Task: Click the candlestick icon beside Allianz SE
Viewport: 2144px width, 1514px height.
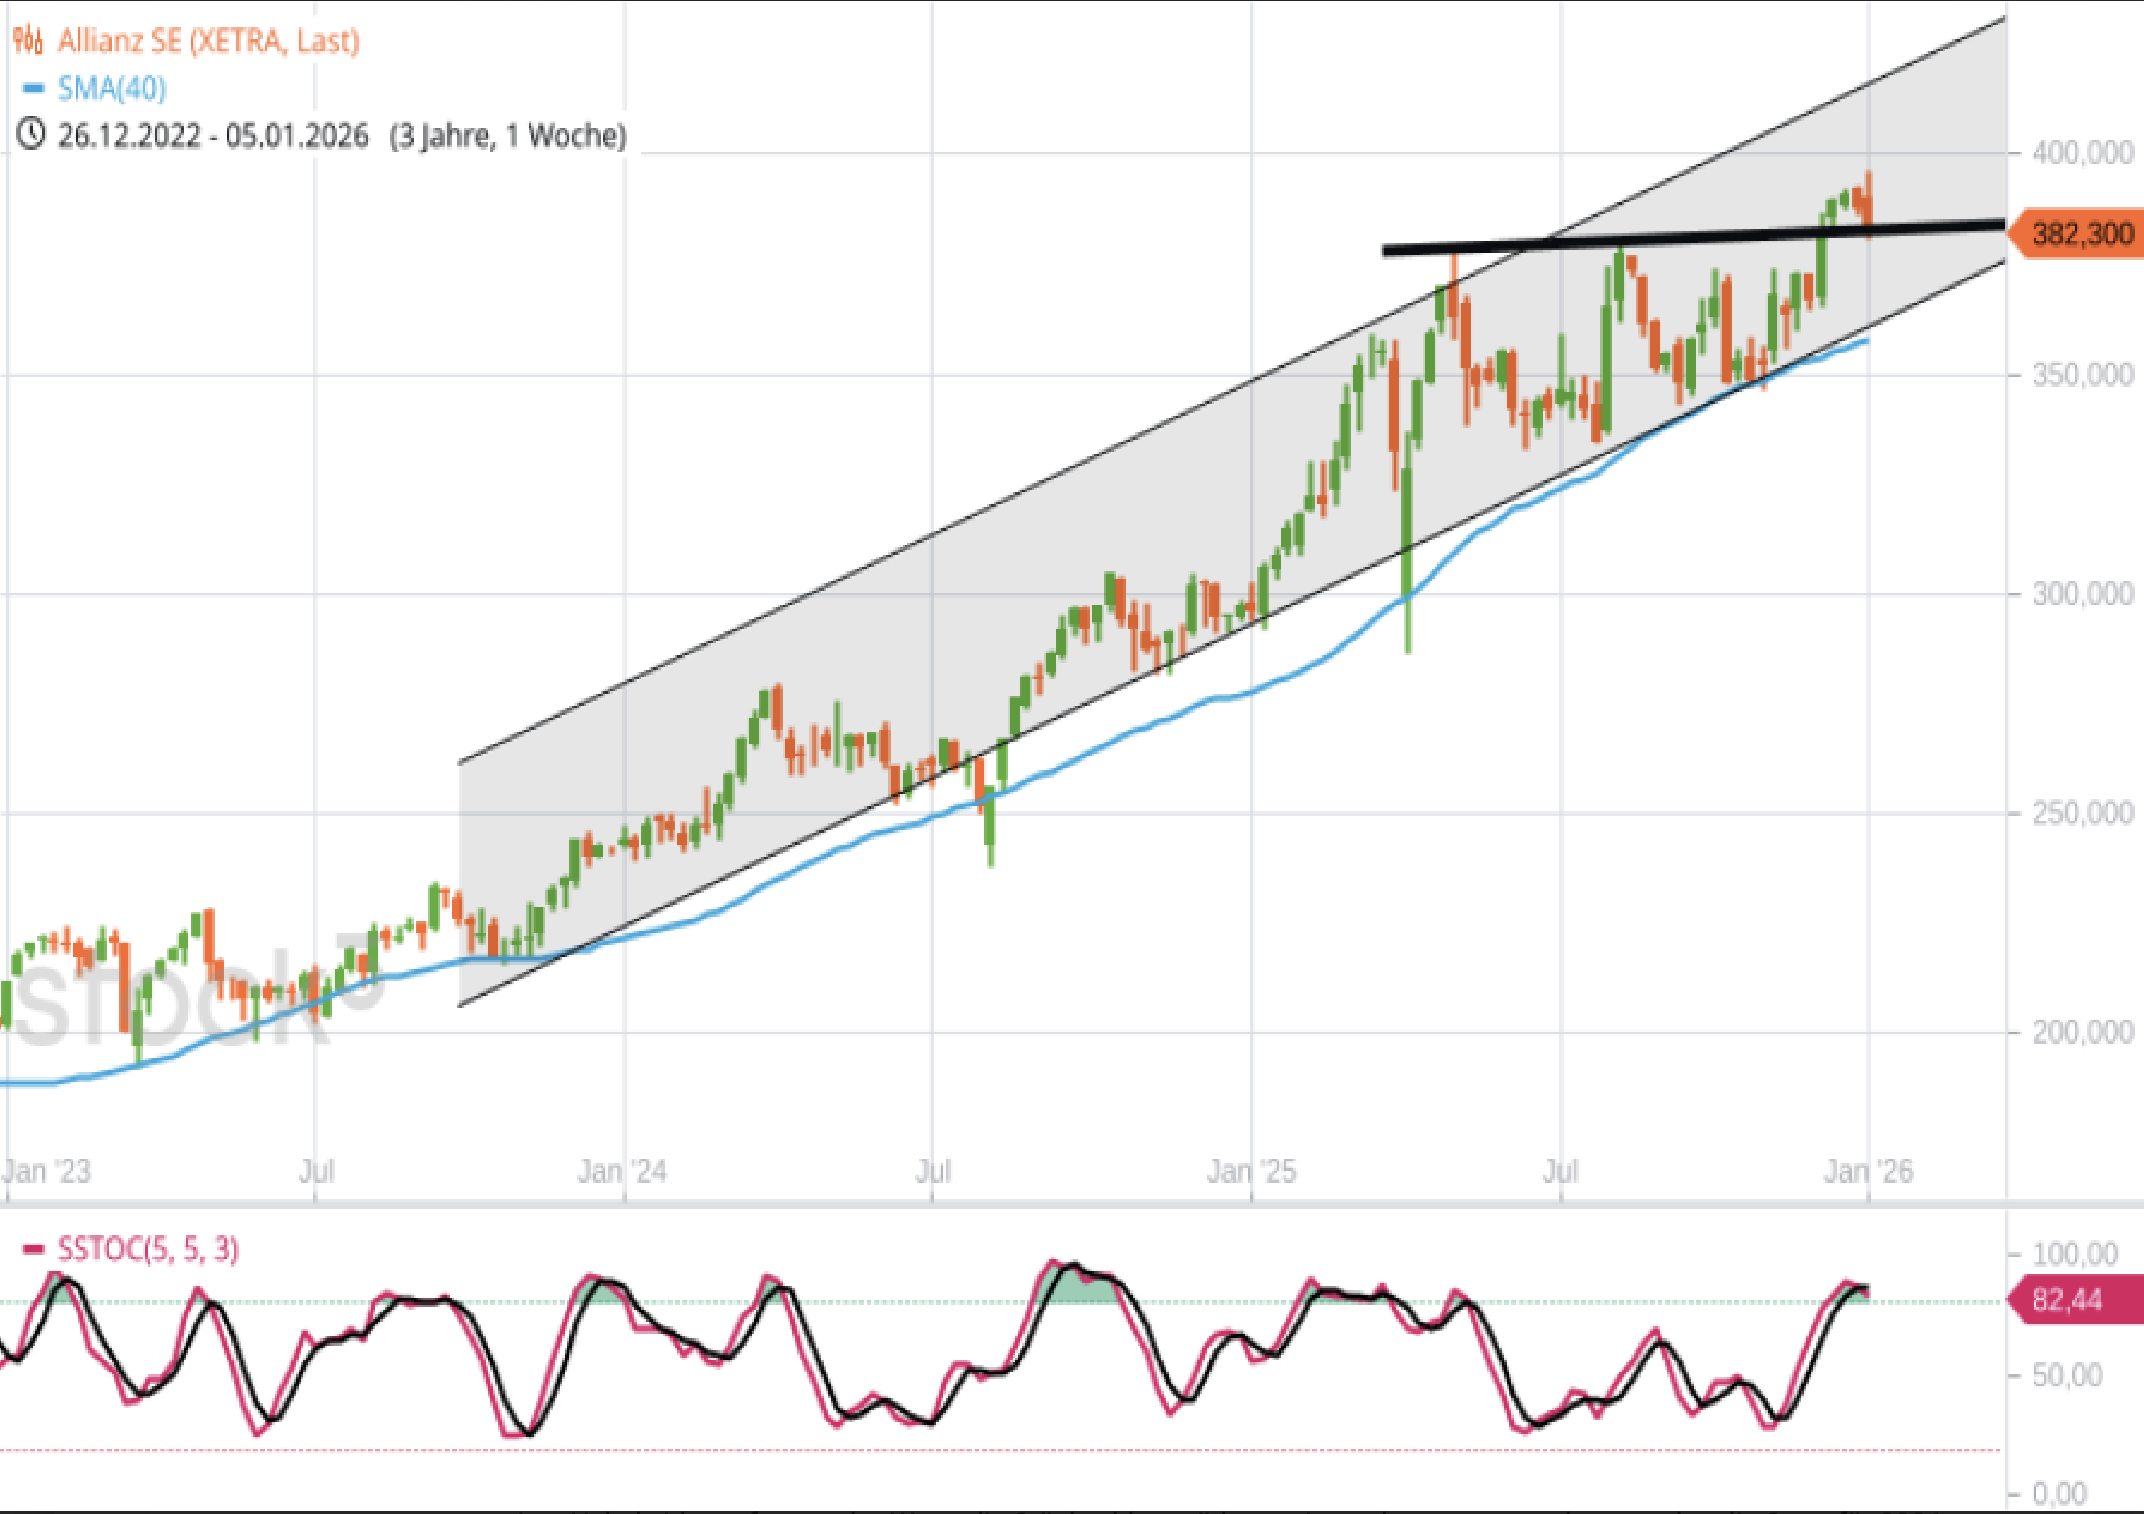Action: [x=28, y=41]
